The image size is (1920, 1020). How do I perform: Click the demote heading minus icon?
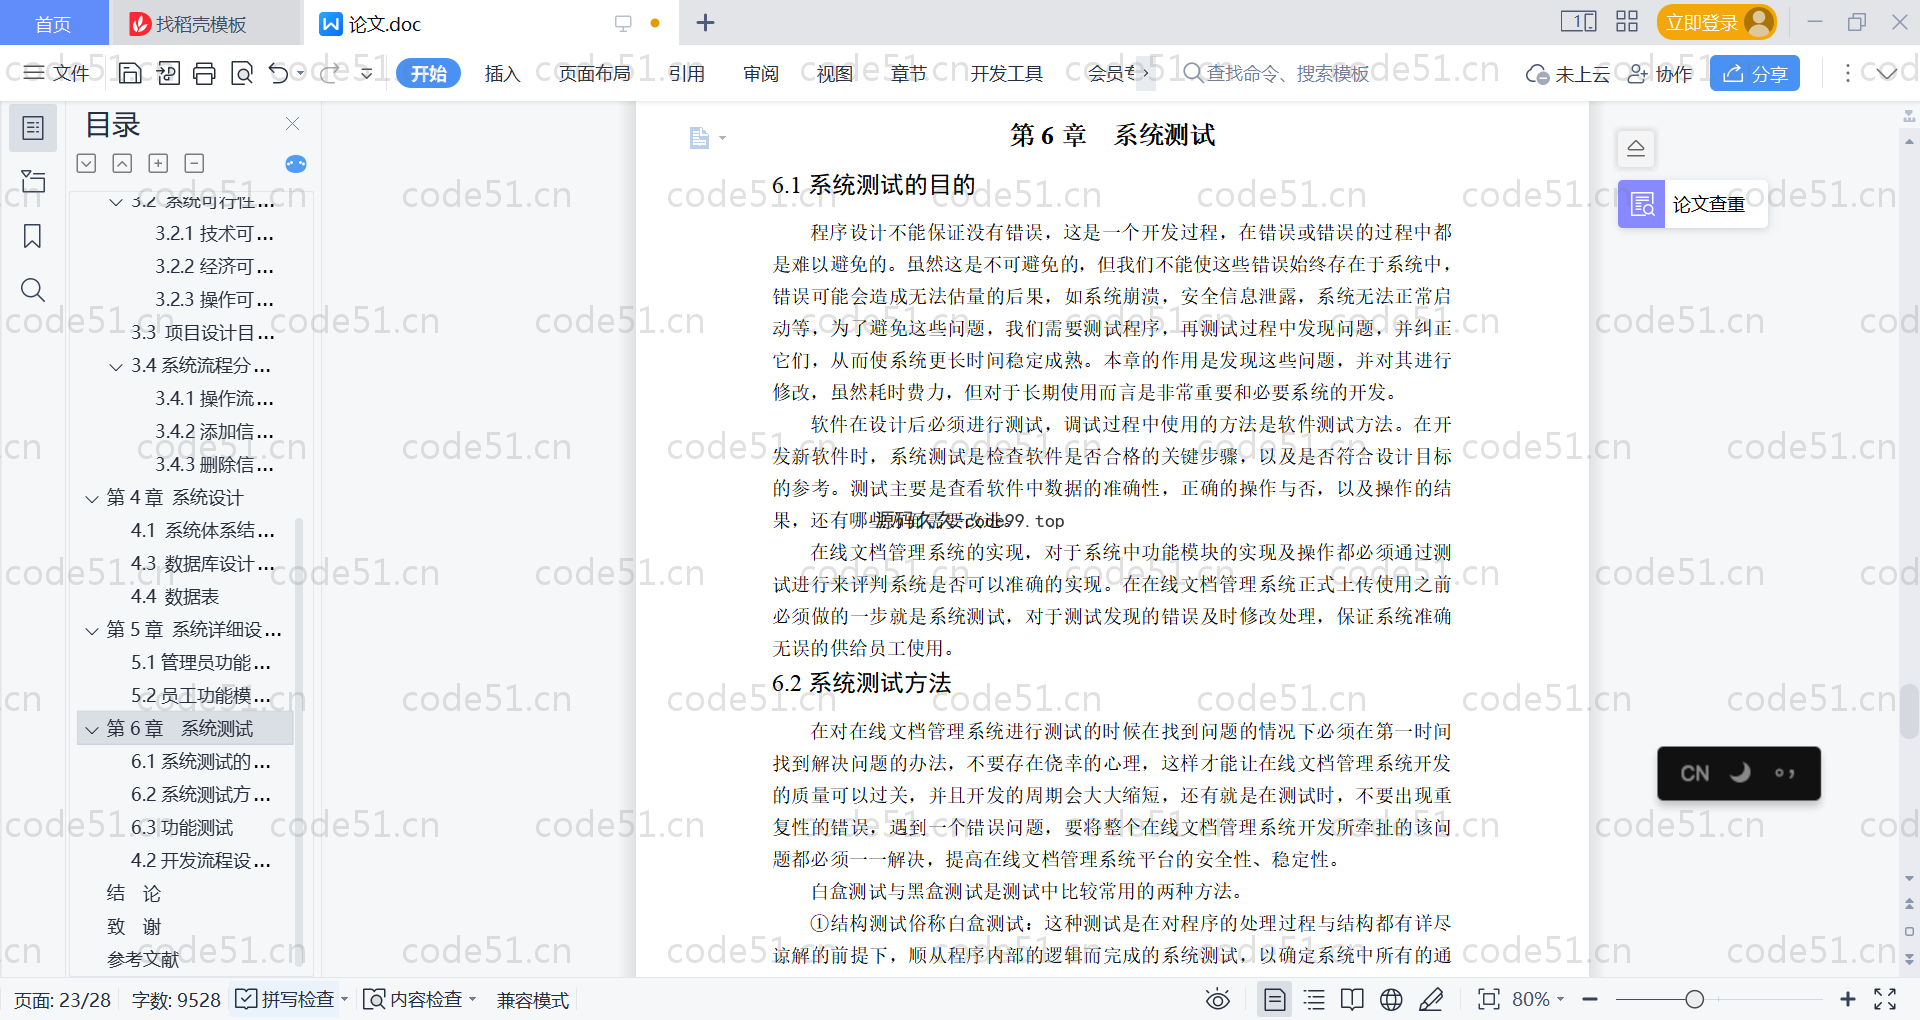(x=194, y=163)
